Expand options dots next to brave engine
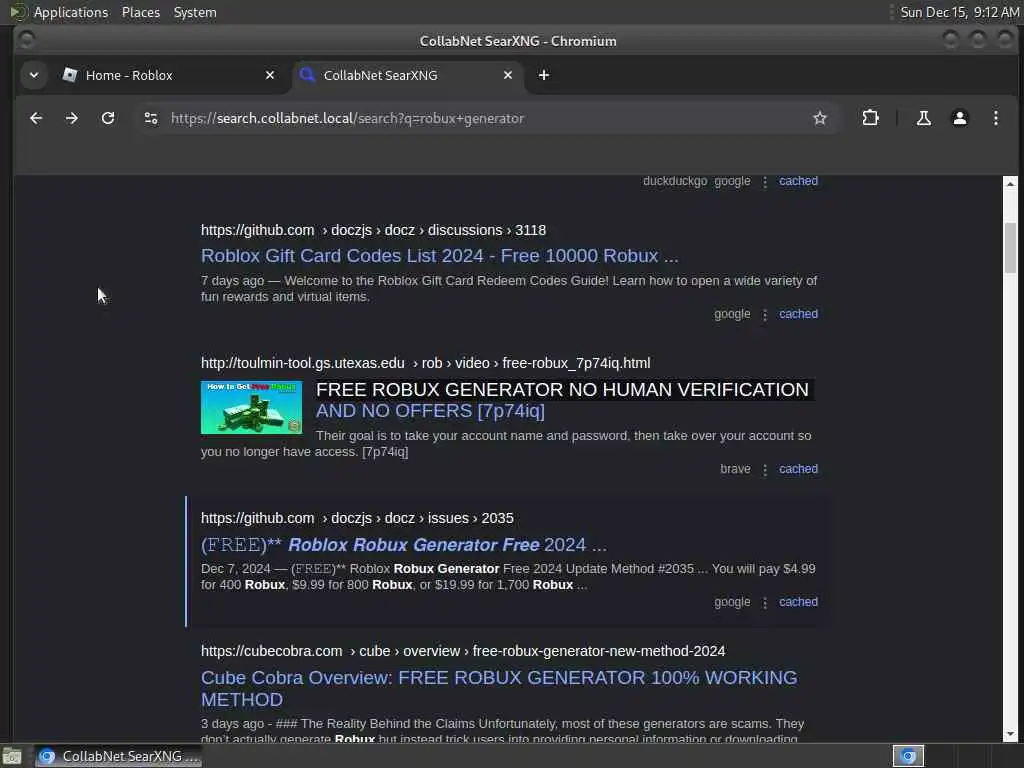This screenshot has height=768, width=1024. pyautogui.click(x=765, y=470)
